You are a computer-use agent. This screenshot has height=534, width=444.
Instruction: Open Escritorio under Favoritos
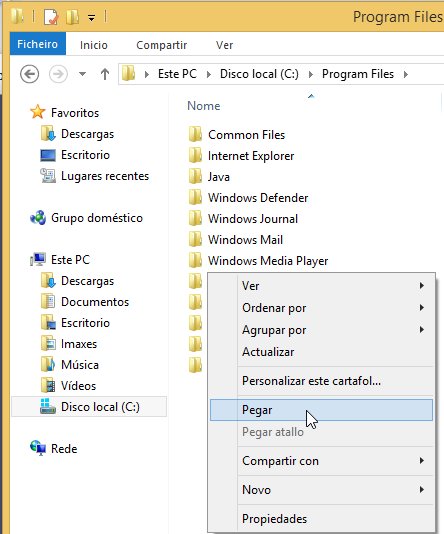(x=85, y=155)
